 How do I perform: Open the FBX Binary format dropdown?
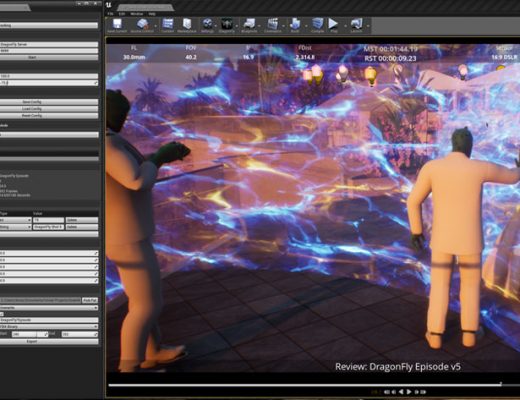[49, 327]
